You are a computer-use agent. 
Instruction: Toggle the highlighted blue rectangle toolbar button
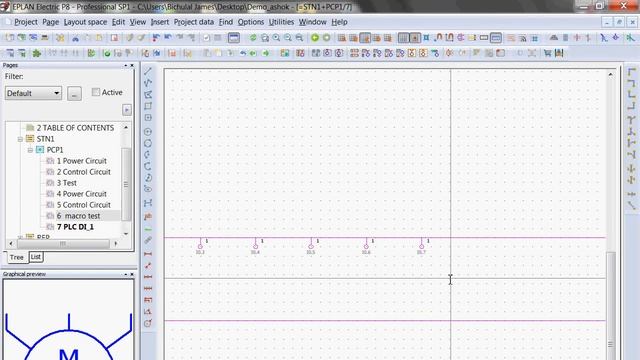(x=496, y=38)
